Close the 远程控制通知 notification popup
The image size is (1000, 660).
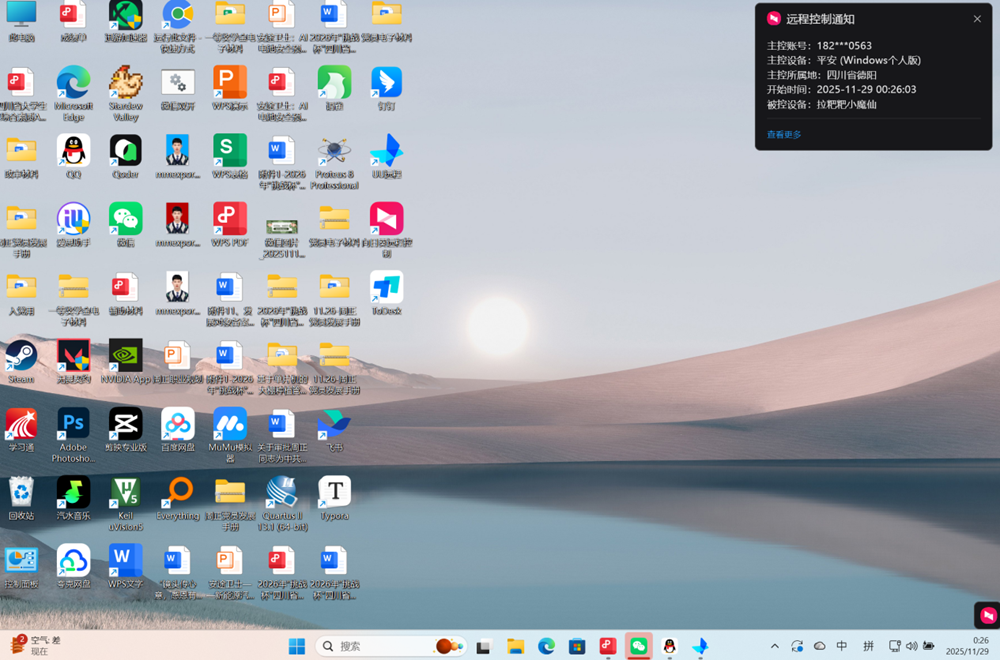977,19
